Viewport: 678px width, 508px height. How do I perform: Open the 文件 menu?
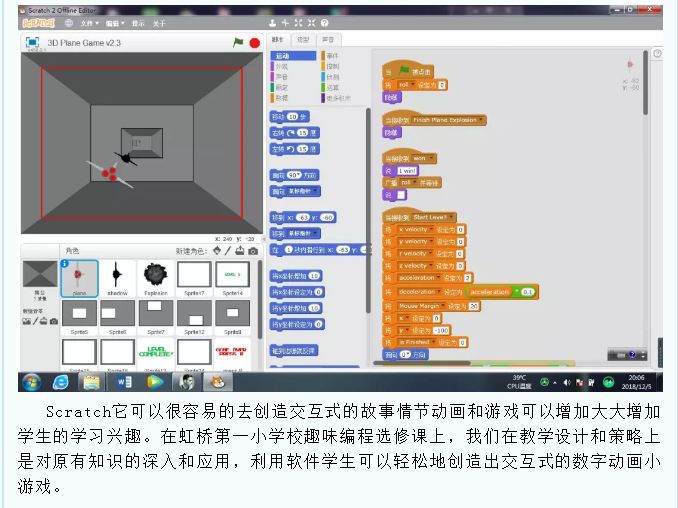click(89, 22)
